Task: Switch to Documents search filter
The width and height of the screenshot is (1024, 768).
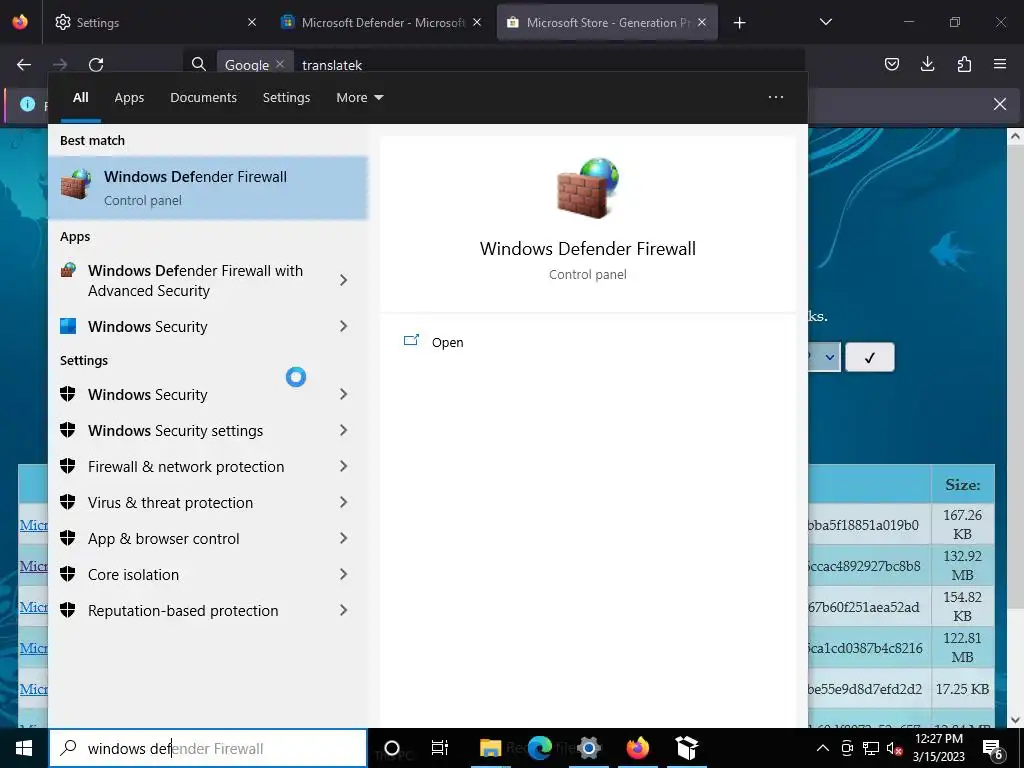Action: pos(203,97)
